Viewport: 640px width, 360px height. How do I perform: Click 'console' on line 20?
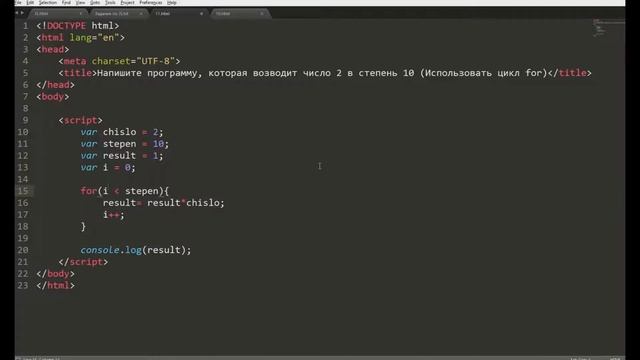pos(100,250)
